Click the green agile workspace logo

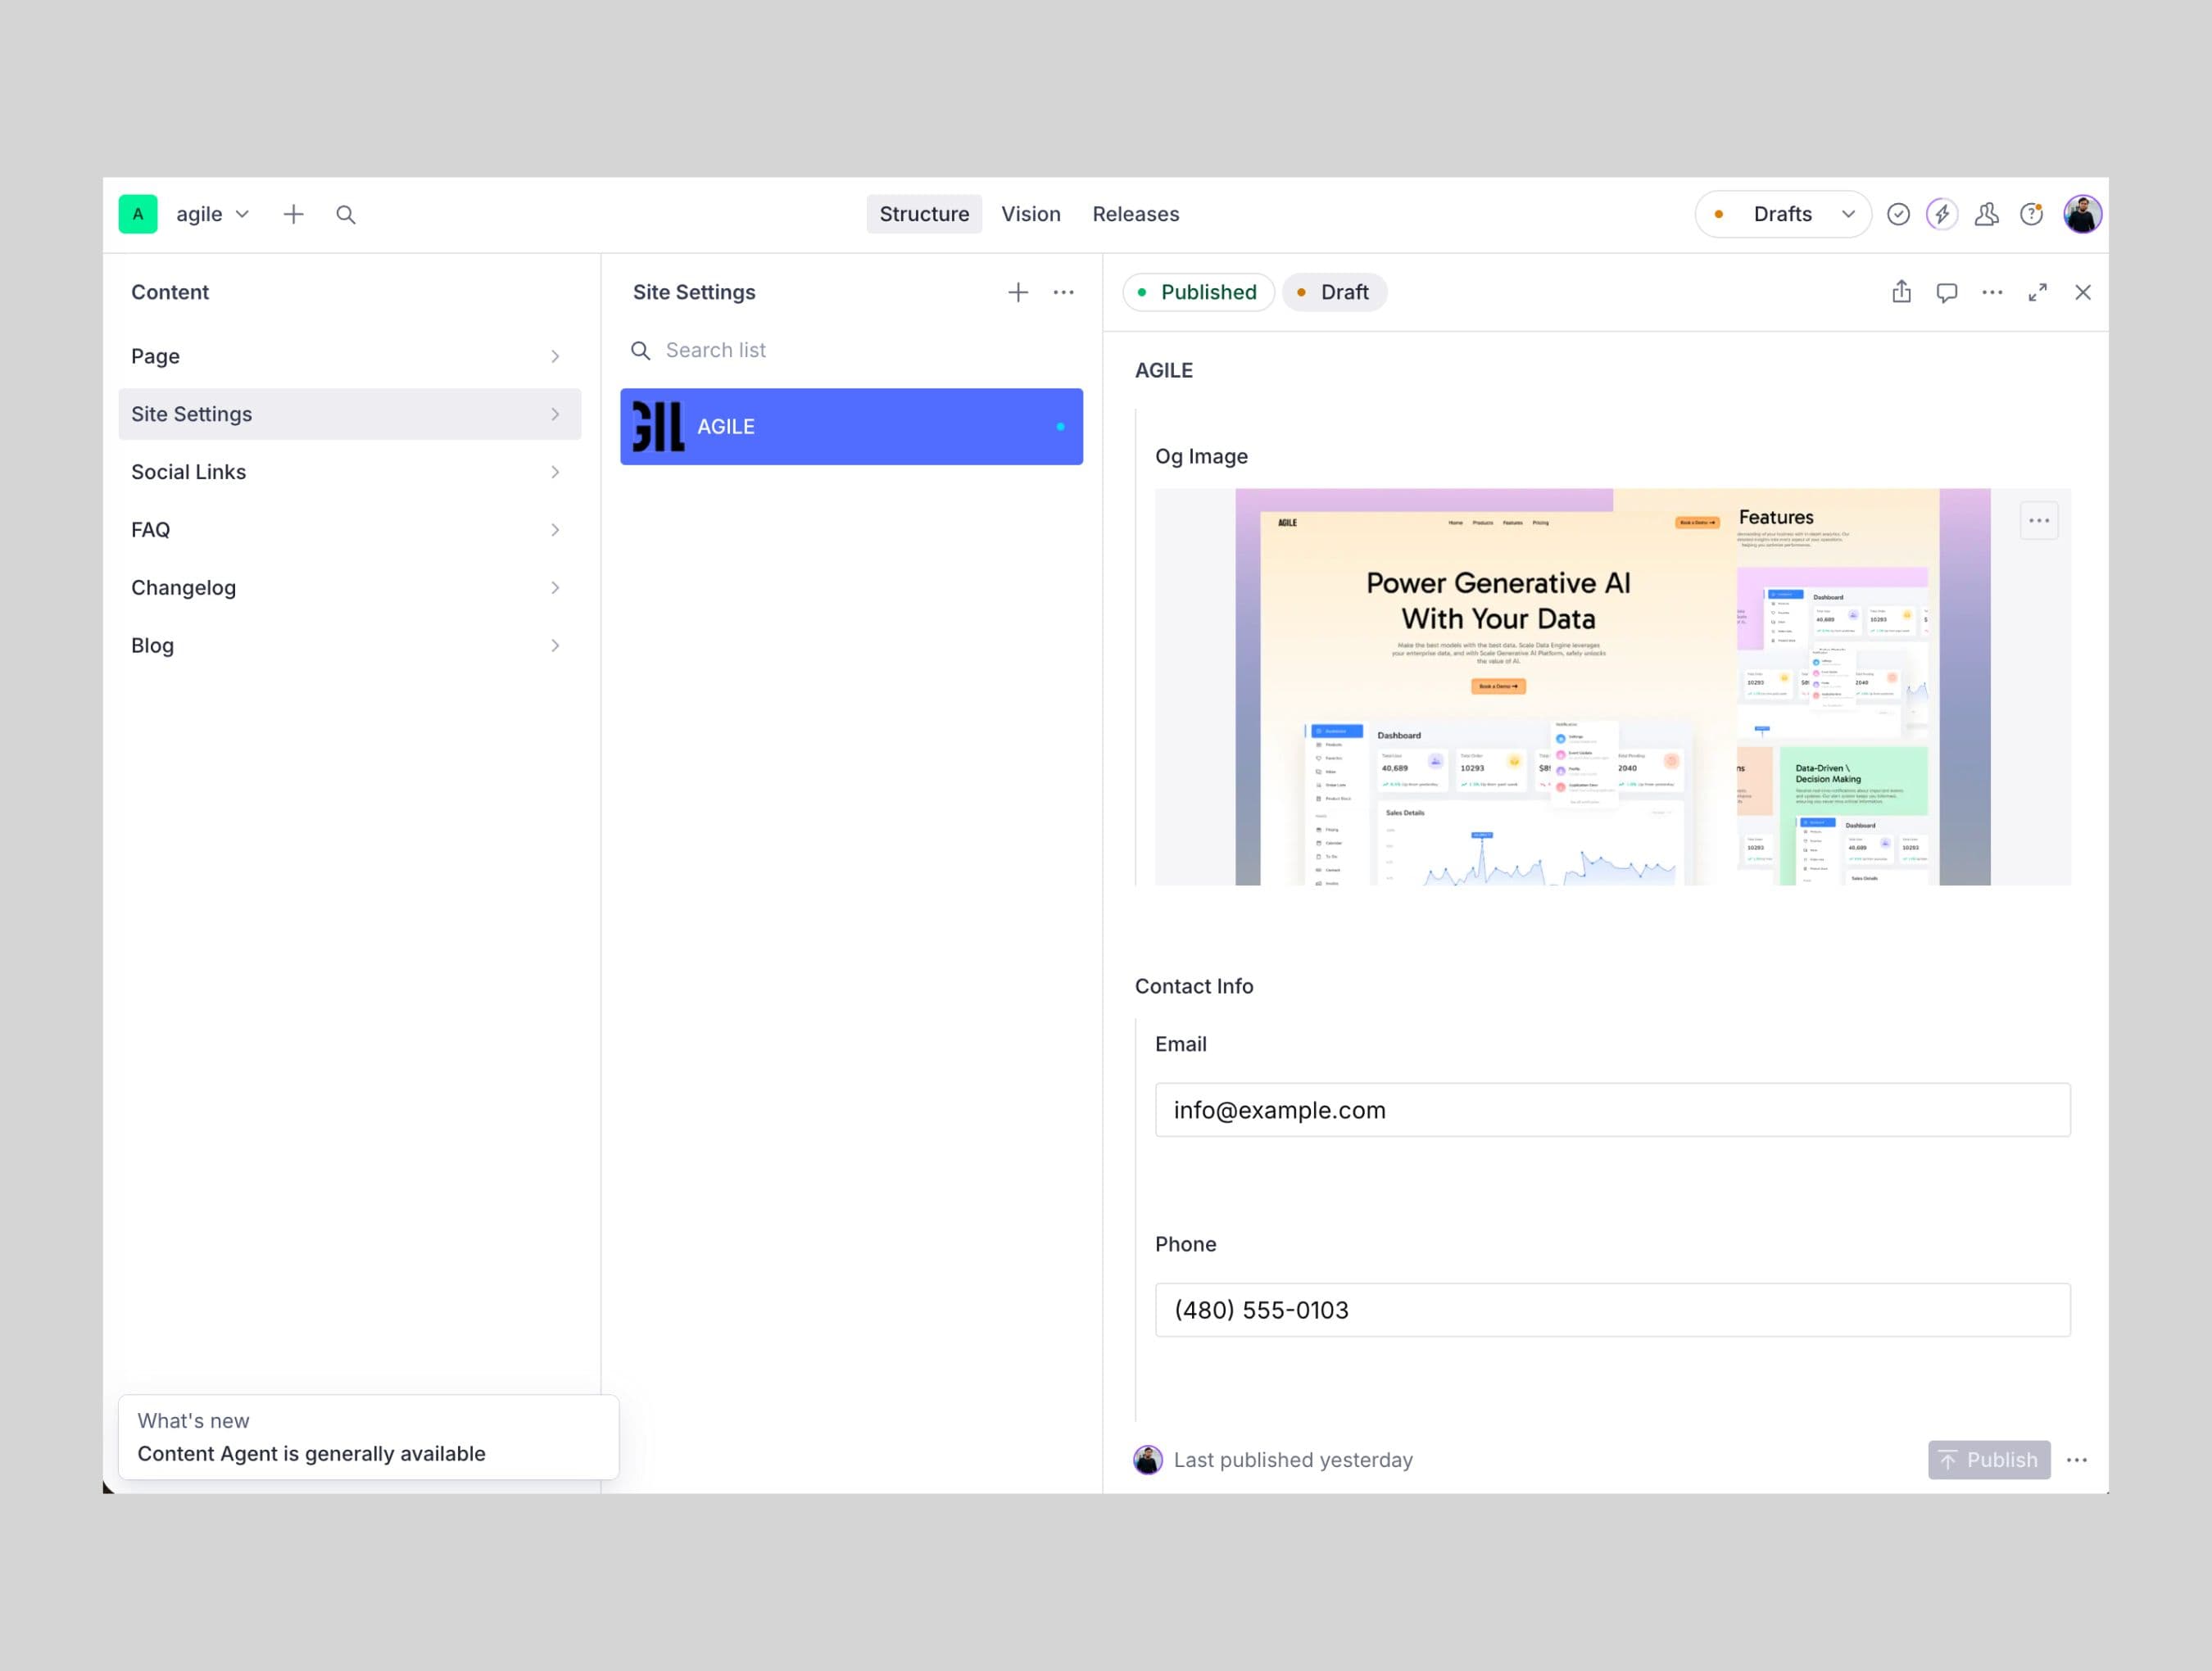tap(138, 214)
